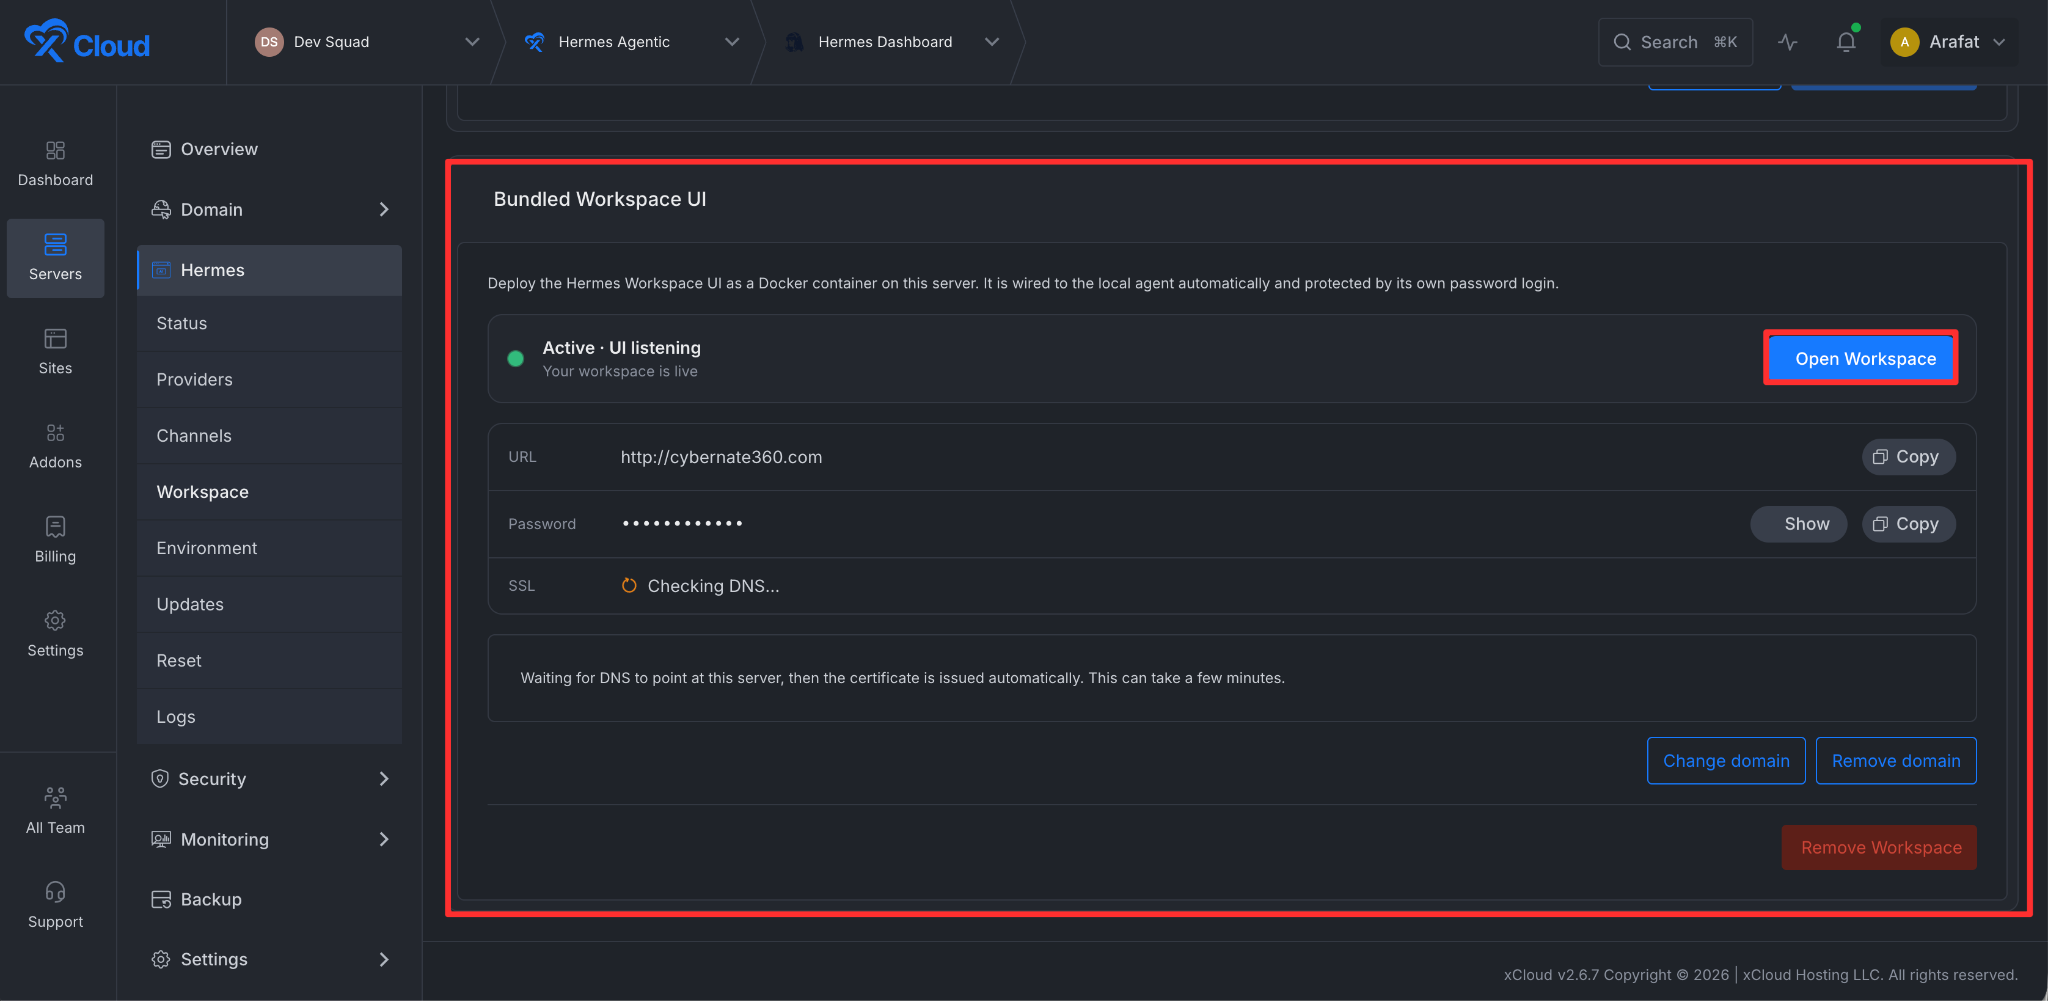Image resolution: width=2048 pixels, height=1001 pixels.
Task: Click the http://cybernate360.com URL text
Action: 721,456
